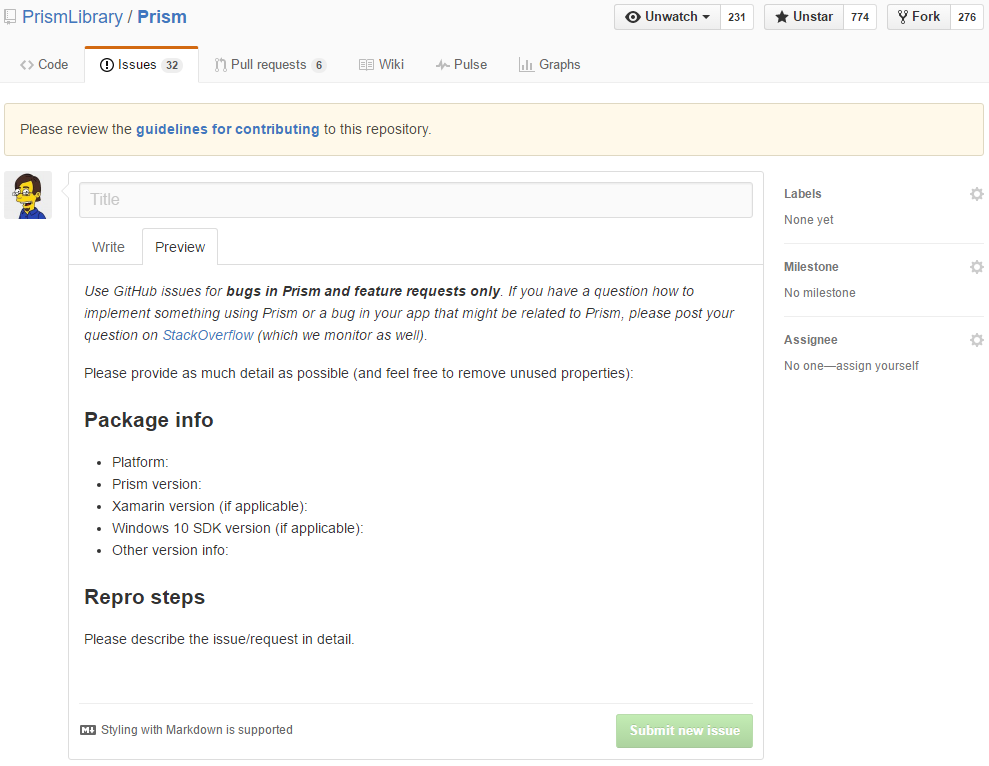Click the stargazers count 774
This screenshot has height=766, width=989.
(860, 17)
